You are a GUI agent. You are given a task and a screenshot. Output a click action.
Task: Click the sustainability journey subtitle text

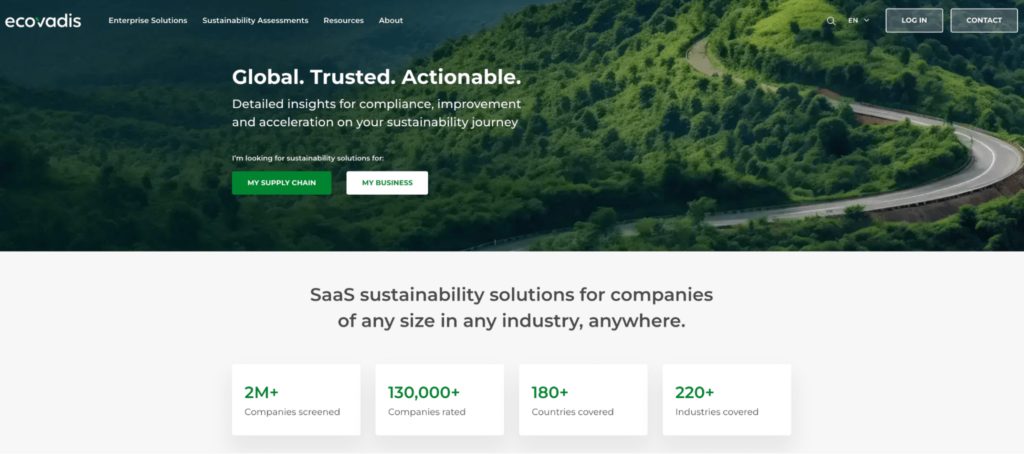pos(376,113)
